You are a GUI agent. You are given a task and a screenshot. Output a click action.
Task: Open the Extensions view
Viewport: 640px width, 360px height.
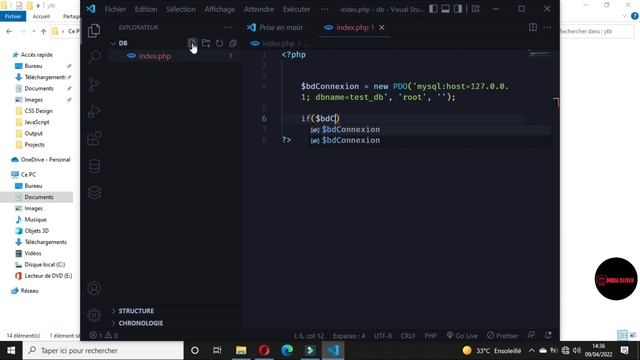click(x=94, y=138)
